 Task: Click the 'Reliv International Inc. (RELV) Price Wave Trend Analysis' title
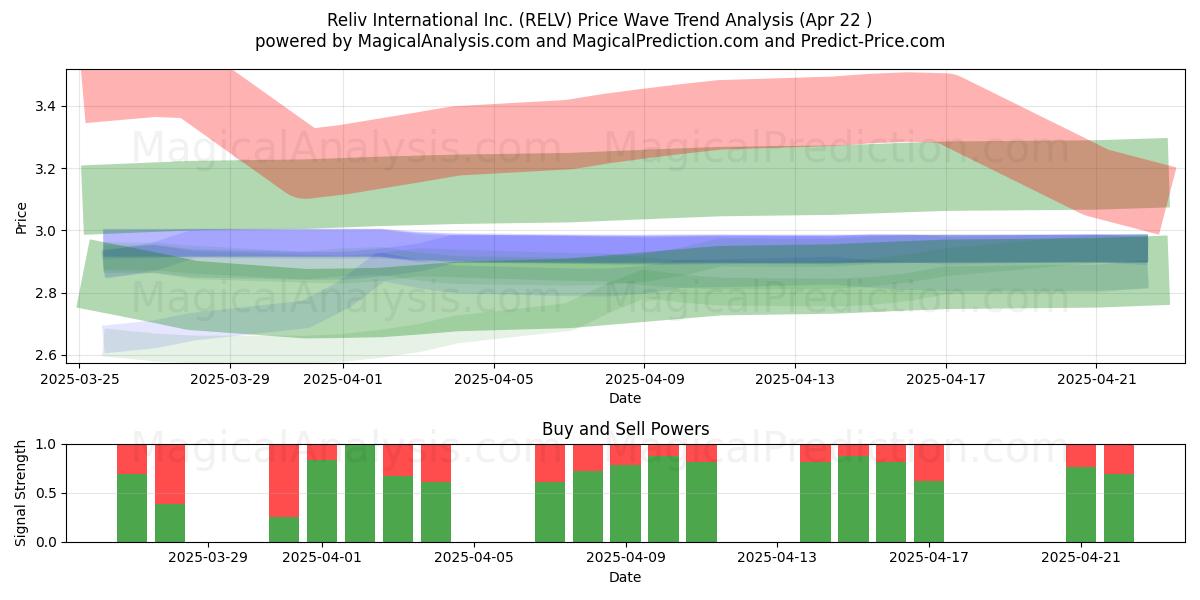click(x=600, y=20)
